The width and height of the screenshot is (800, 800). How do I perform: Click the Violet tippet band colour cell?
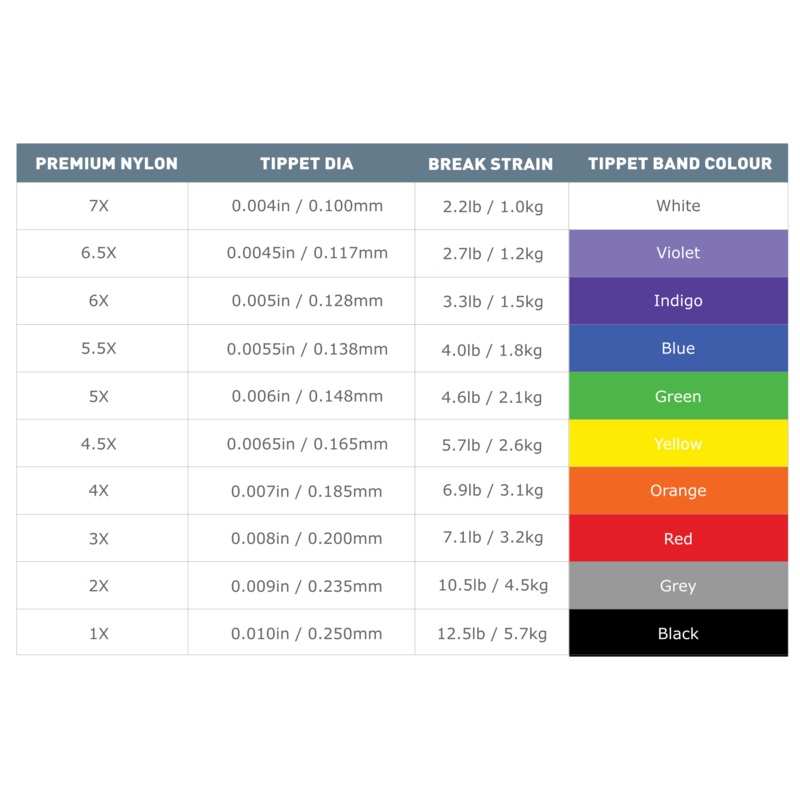coord(678,253)
